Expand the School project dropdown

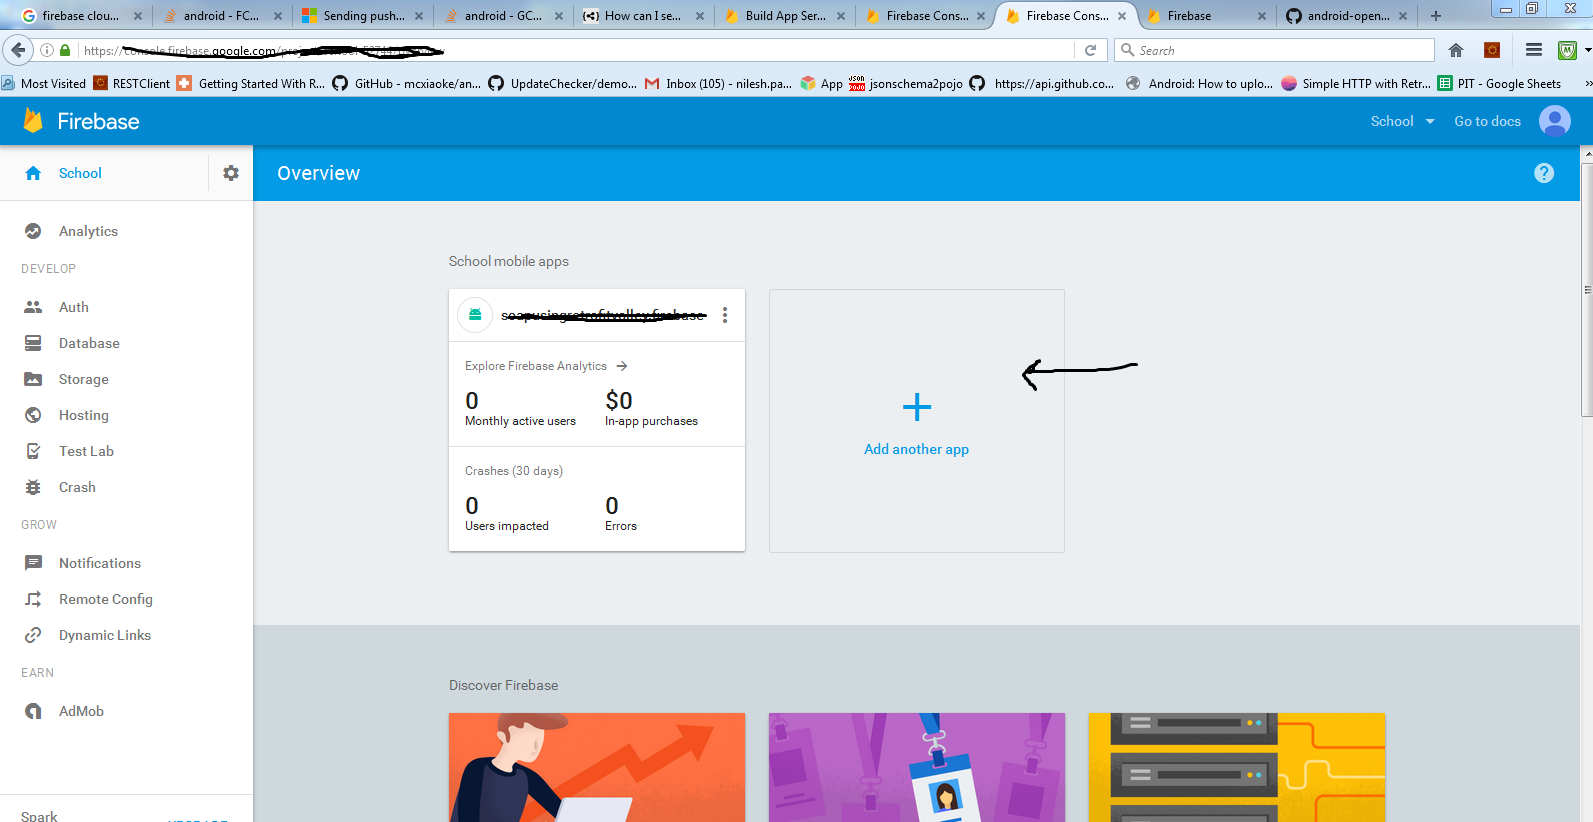1402,121
